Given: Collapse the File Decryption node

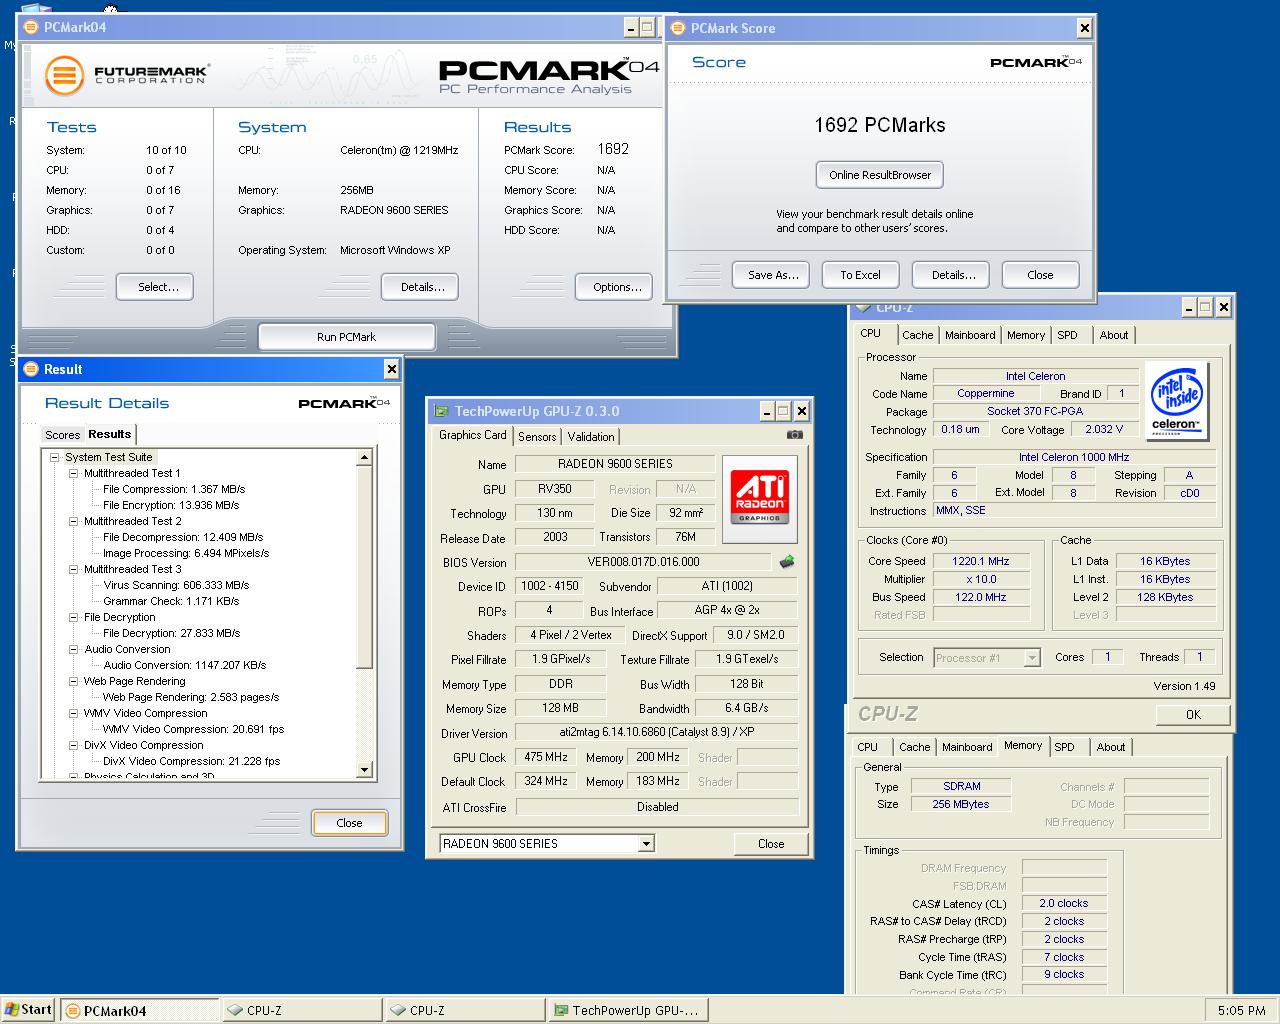Looking at the screenshot, I should (x=74, y=617).
